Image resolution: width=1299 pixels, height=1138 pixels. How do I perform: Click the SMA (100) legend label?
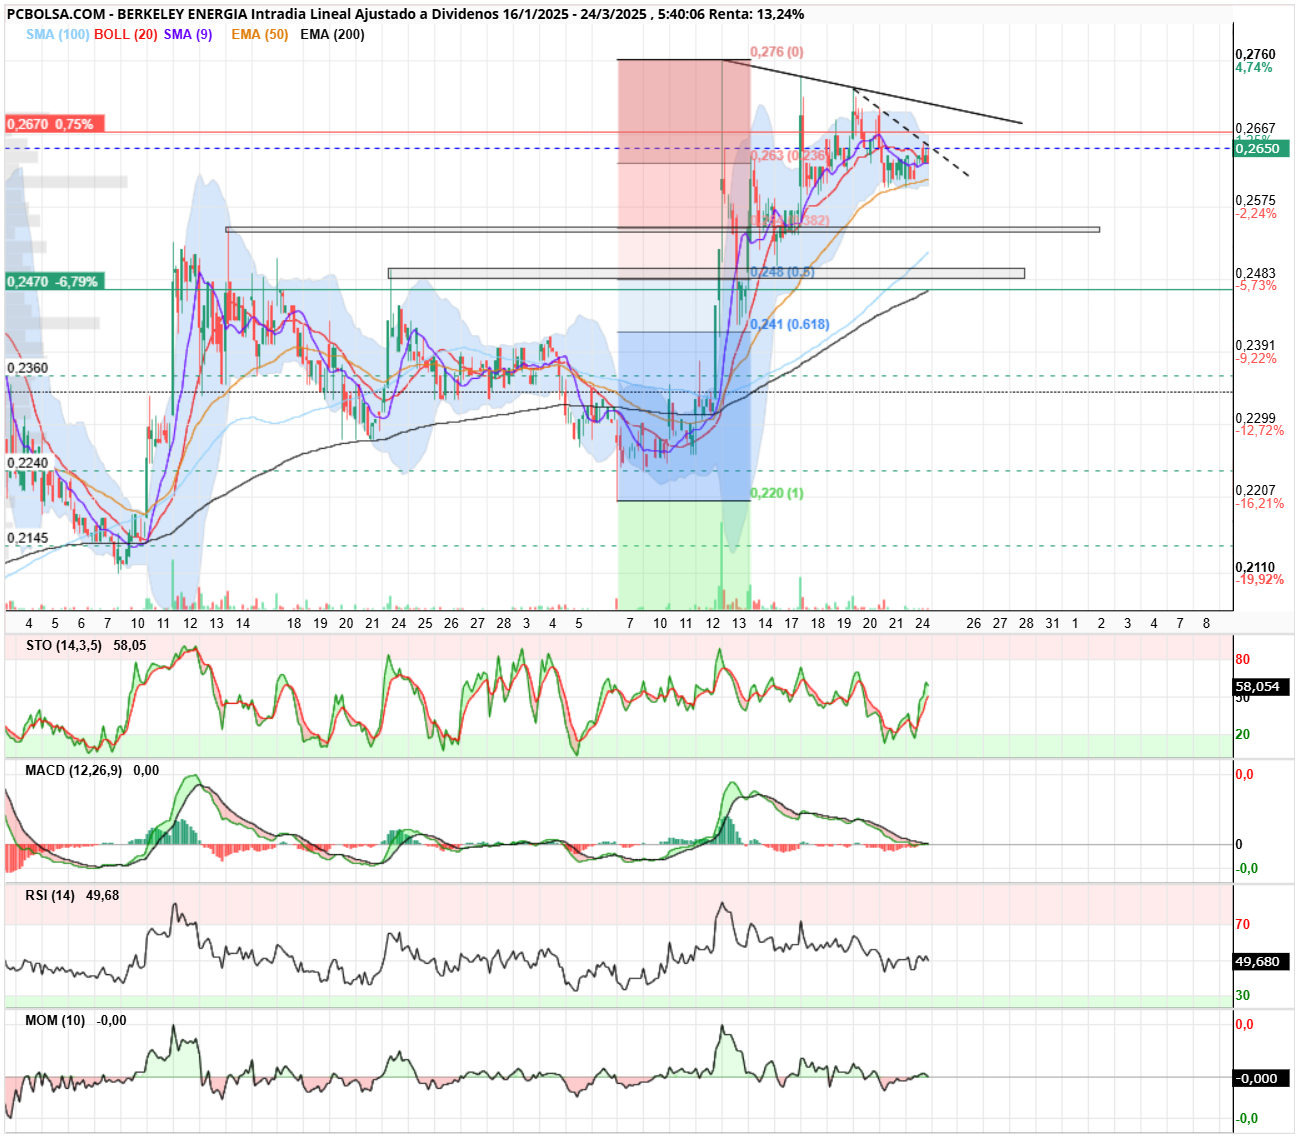(57, 34)
